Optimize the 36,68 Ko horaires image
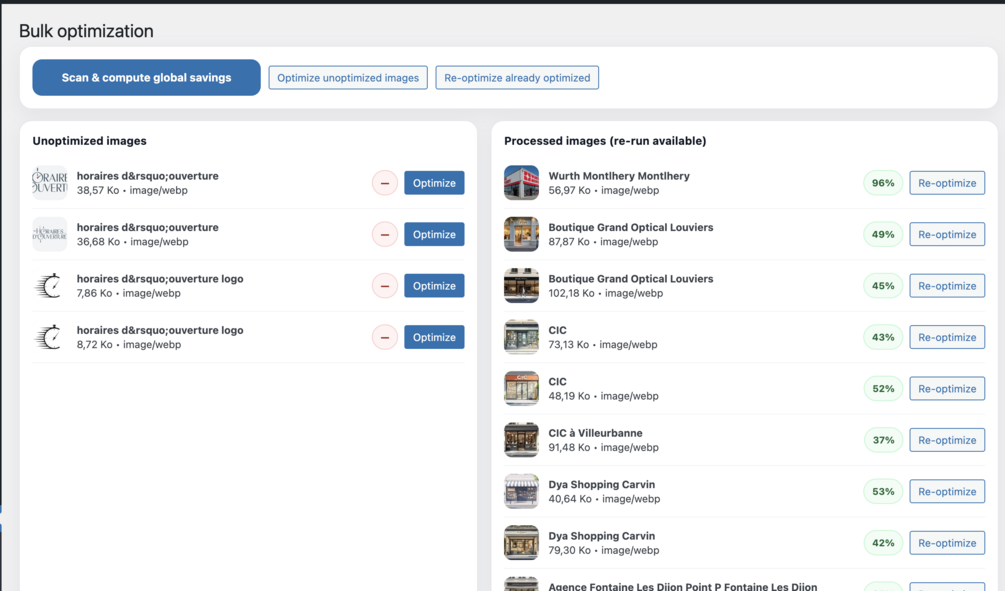Image resolution: width=1005 pixels, height=591 pixels. (434, 235)
